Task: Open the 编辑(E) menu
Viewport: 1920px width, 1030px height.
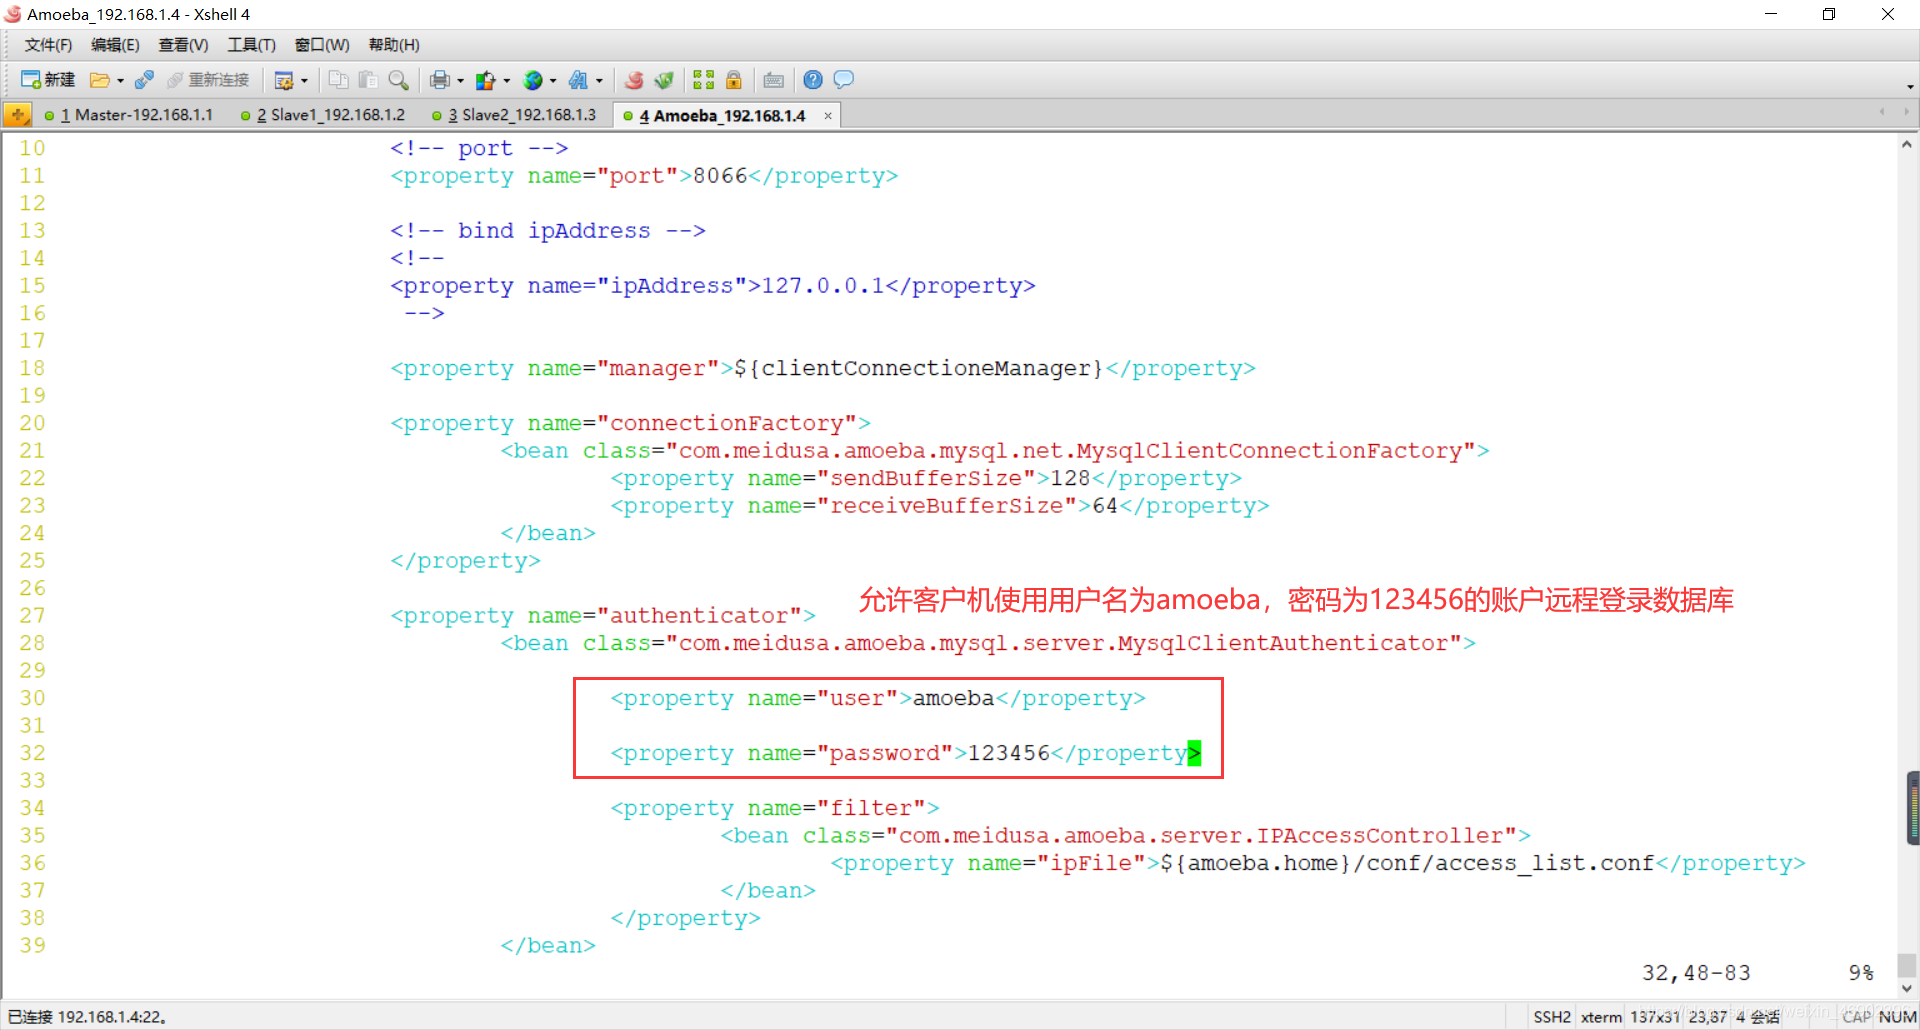Action: click(115, 45)
